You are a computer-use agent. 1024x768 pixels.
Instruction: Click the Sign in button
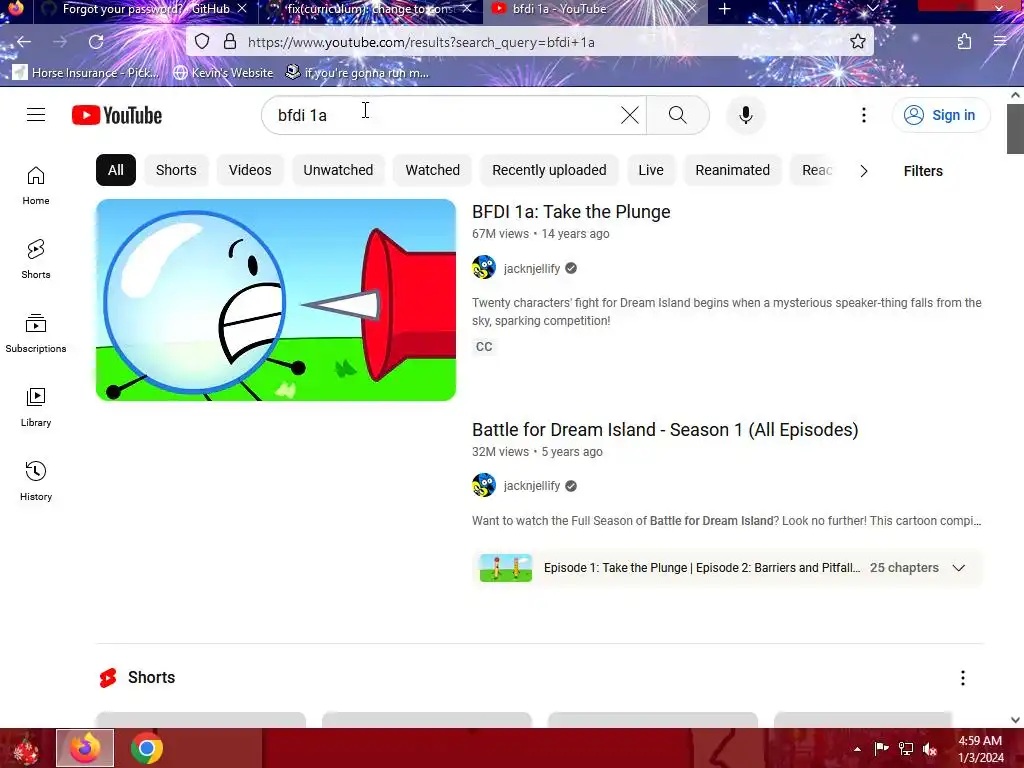click(940, 115)
